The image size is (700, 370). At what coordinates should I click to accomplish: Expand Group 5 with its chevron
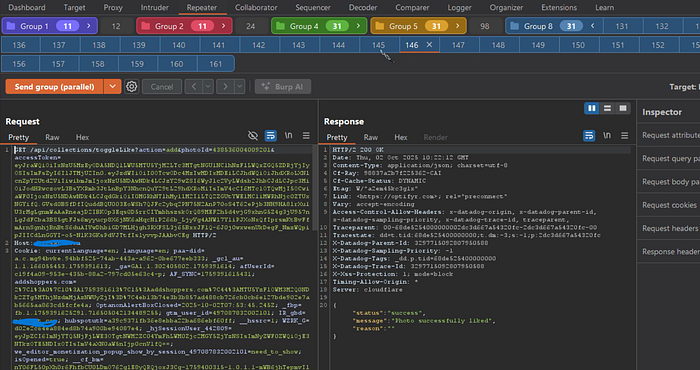tap(458, 26)
